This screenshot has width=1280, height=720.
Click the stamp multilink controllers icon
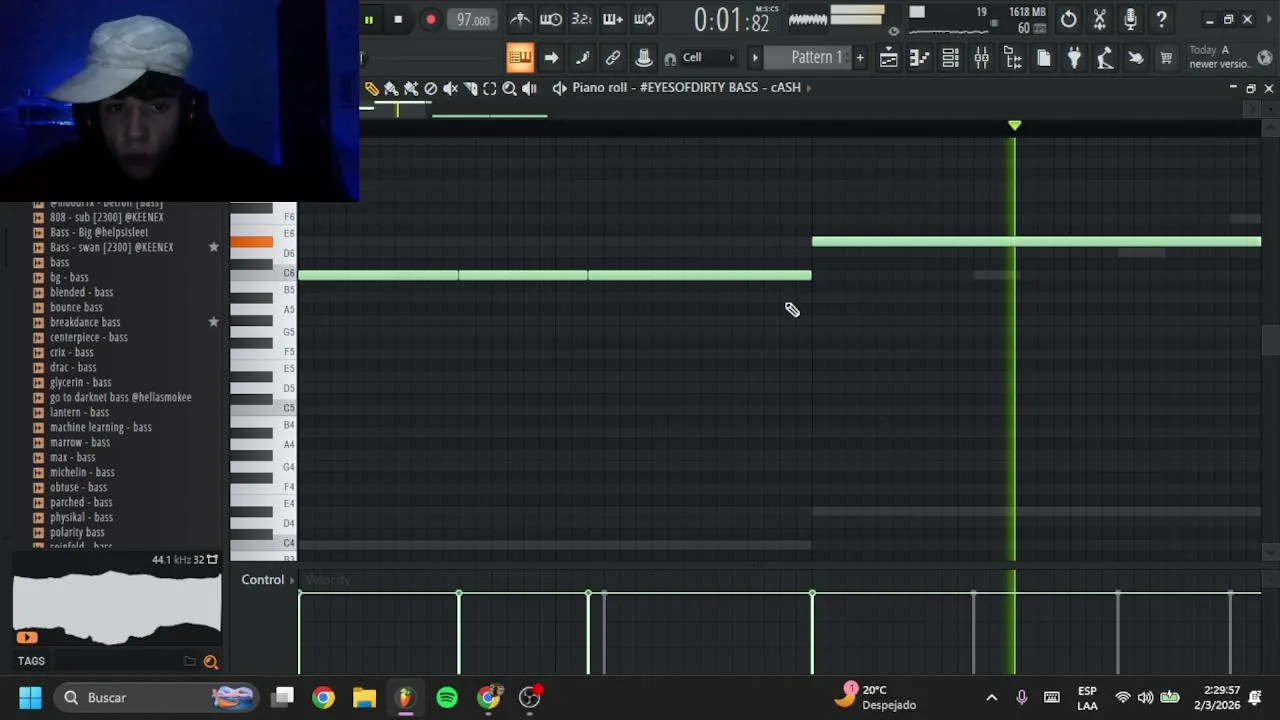click(x=644, y=58)
